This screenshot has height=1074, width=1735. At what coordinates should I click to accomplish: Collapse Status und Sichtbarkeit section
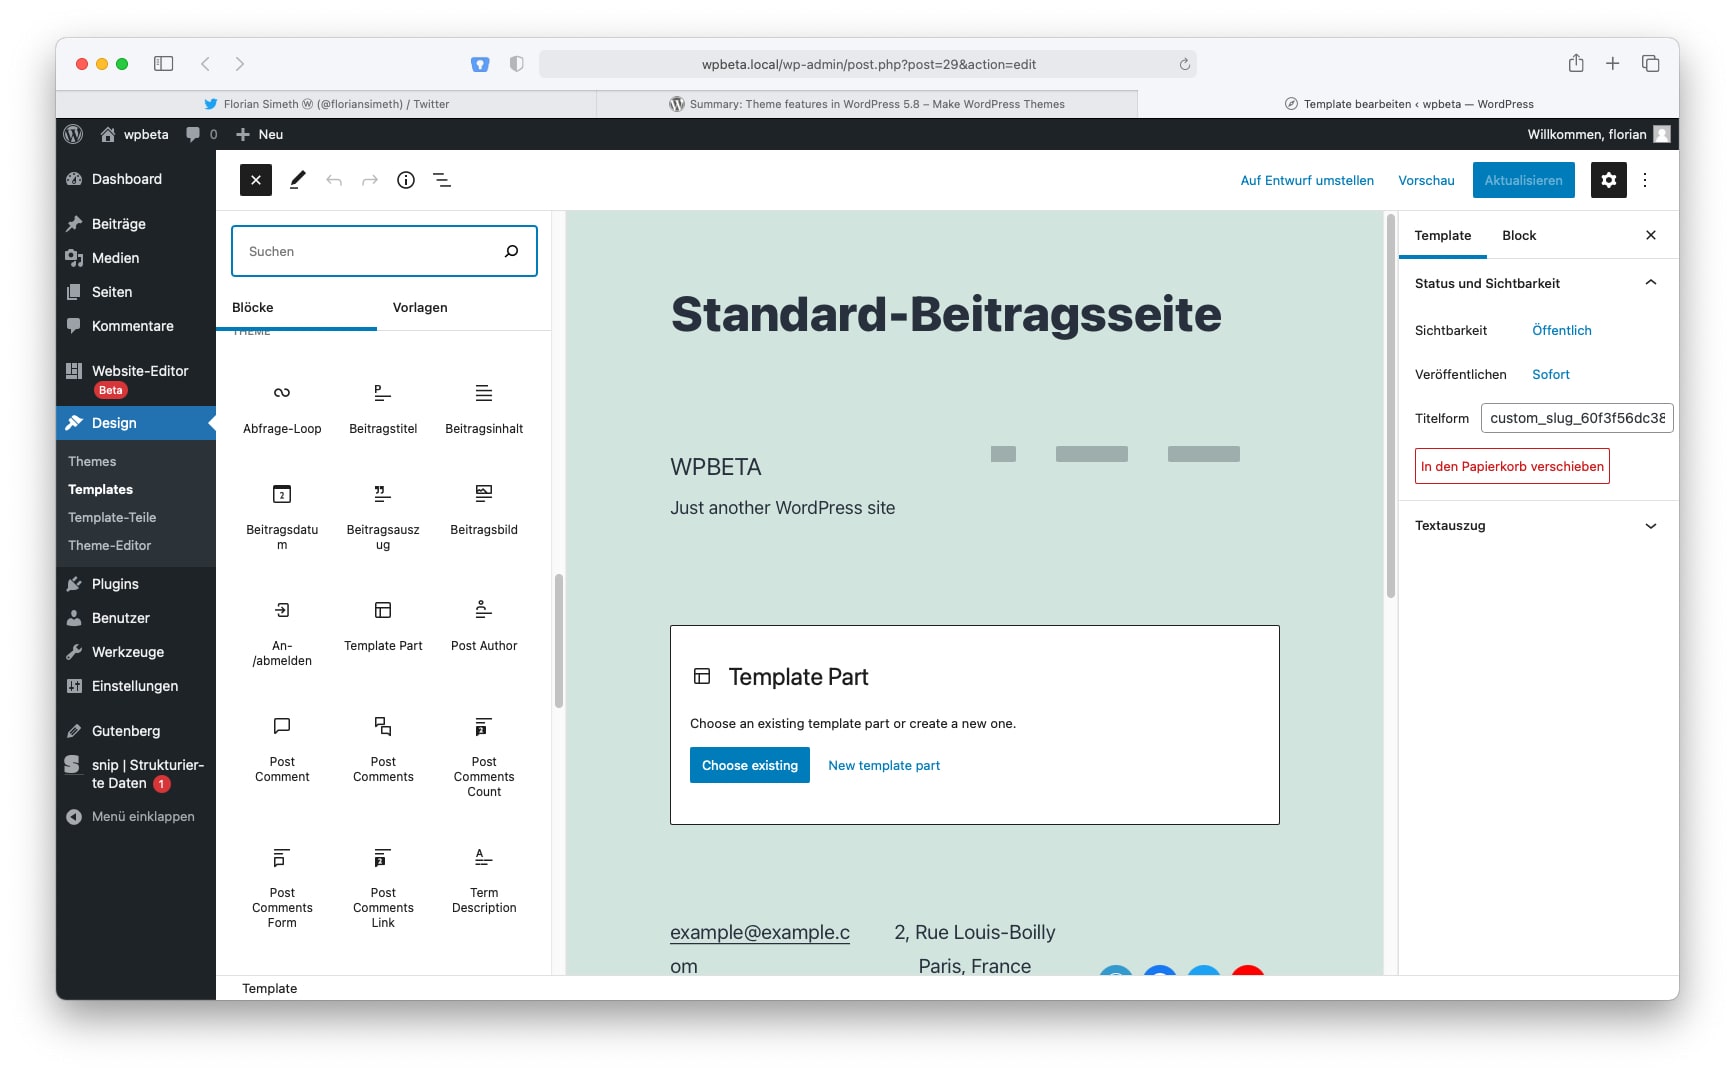coord(1650,283)
